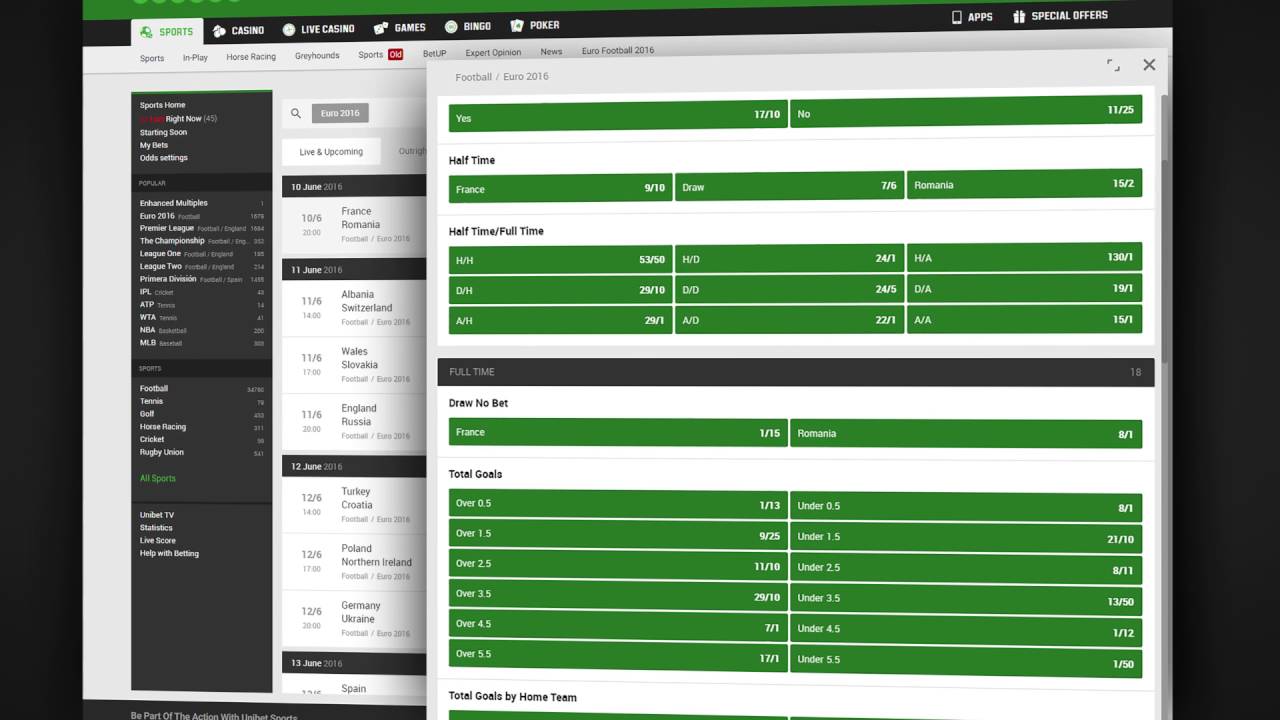This screenshot has width=1280, height=720.
Task: Click the Live Casino clock icon
Action: [289, 30]
